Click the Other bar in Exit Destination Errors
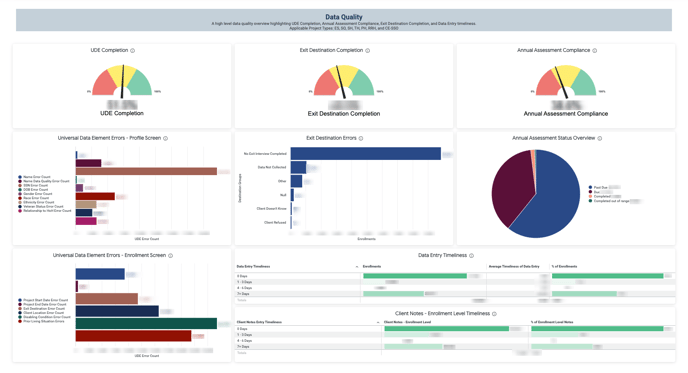 296,181
